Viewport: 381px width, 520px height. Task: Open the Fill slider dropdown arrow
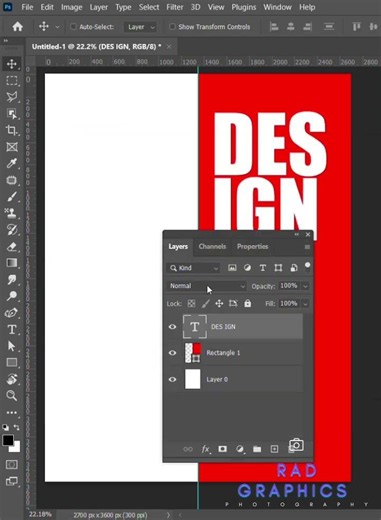pos(305,304)
